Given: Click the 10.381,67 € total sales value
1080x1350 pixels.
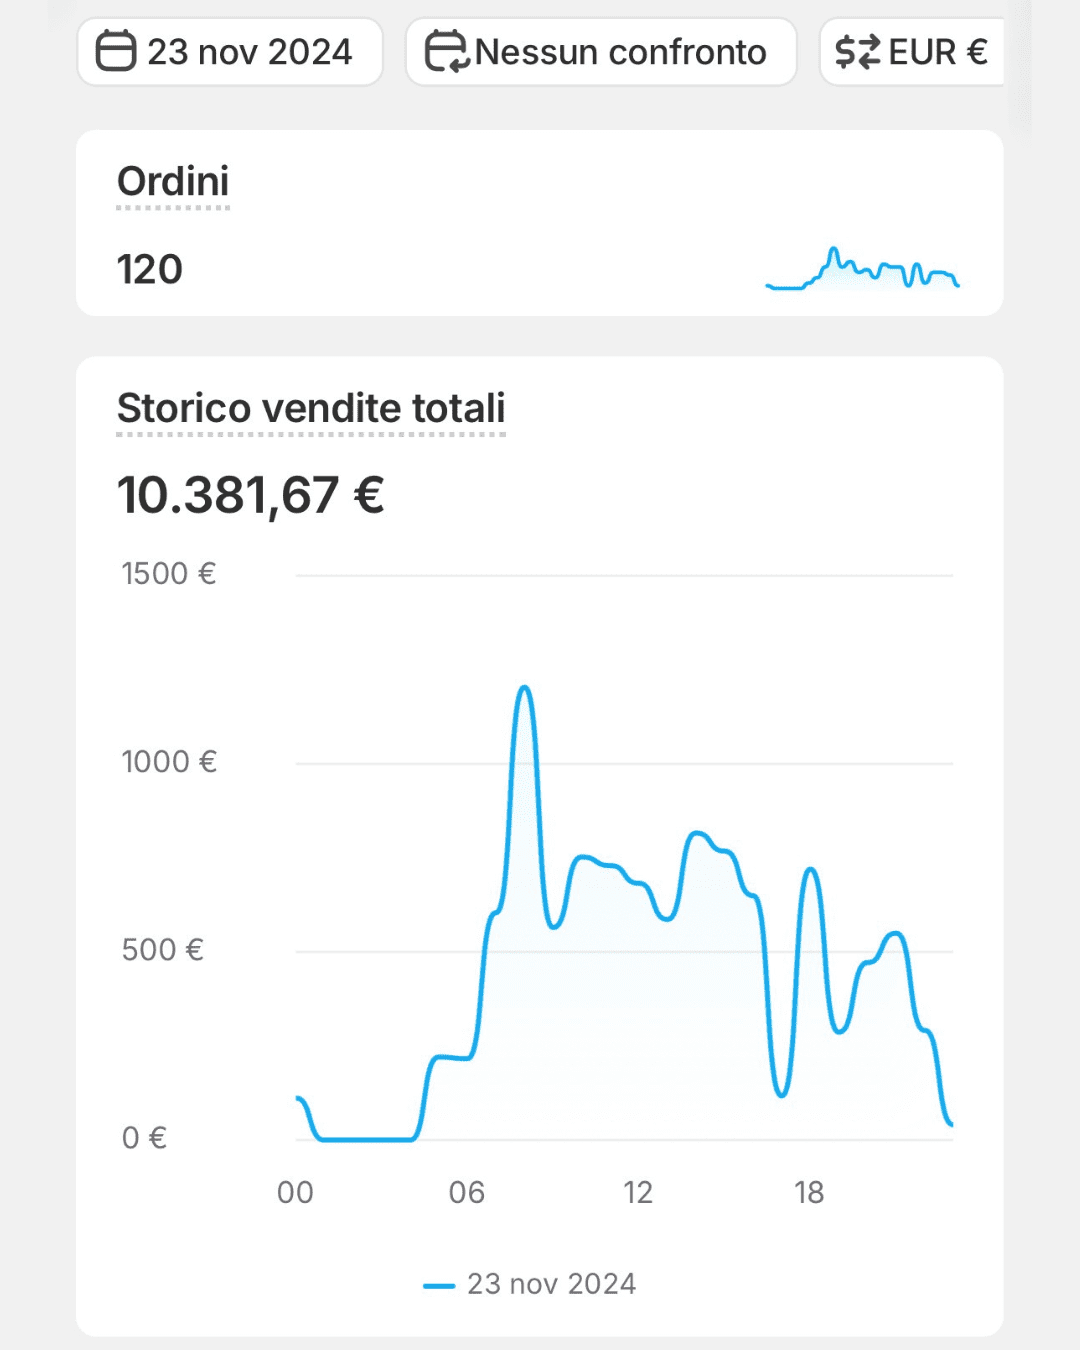Looking at the screenshot, I should [251, 495].
